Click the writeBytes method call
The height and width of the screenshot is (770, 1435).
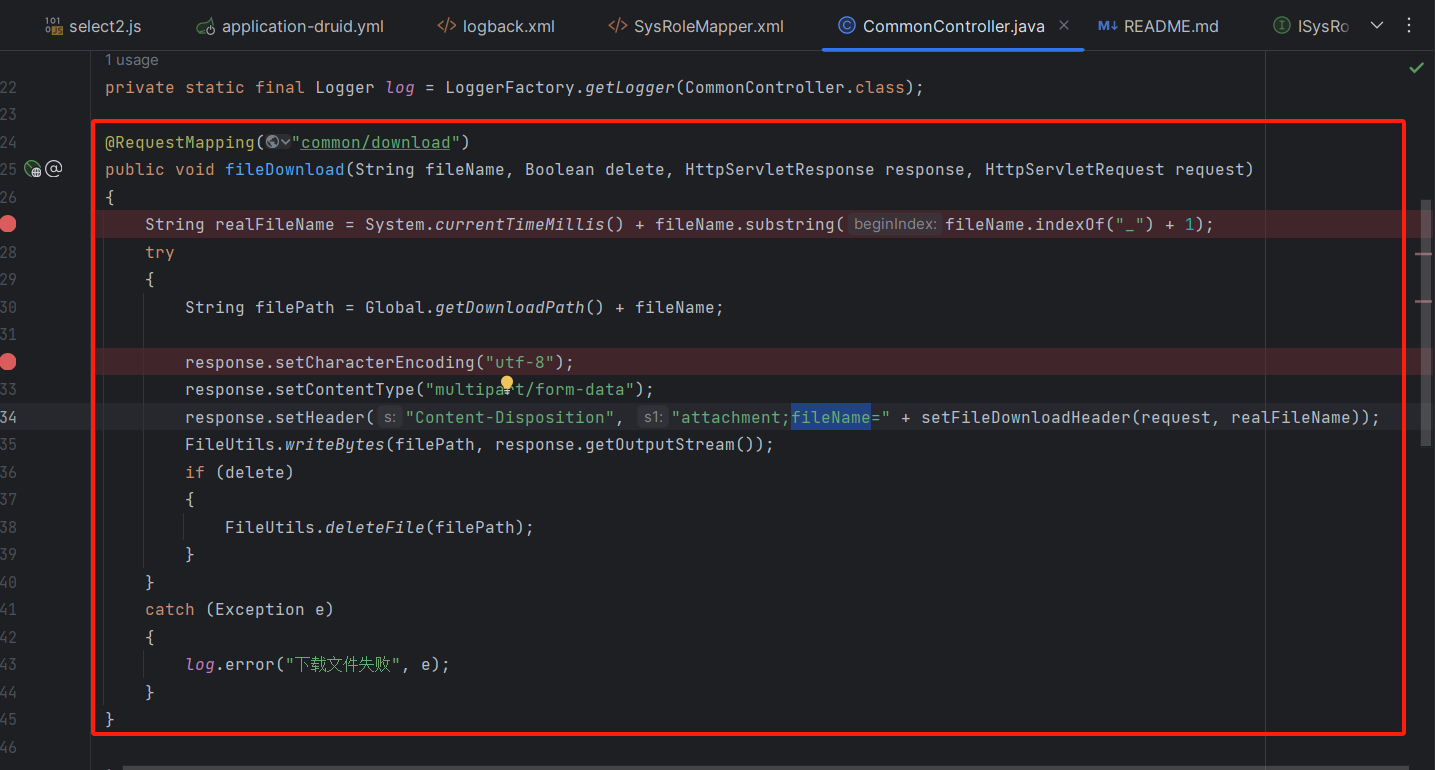pos(335,444)
